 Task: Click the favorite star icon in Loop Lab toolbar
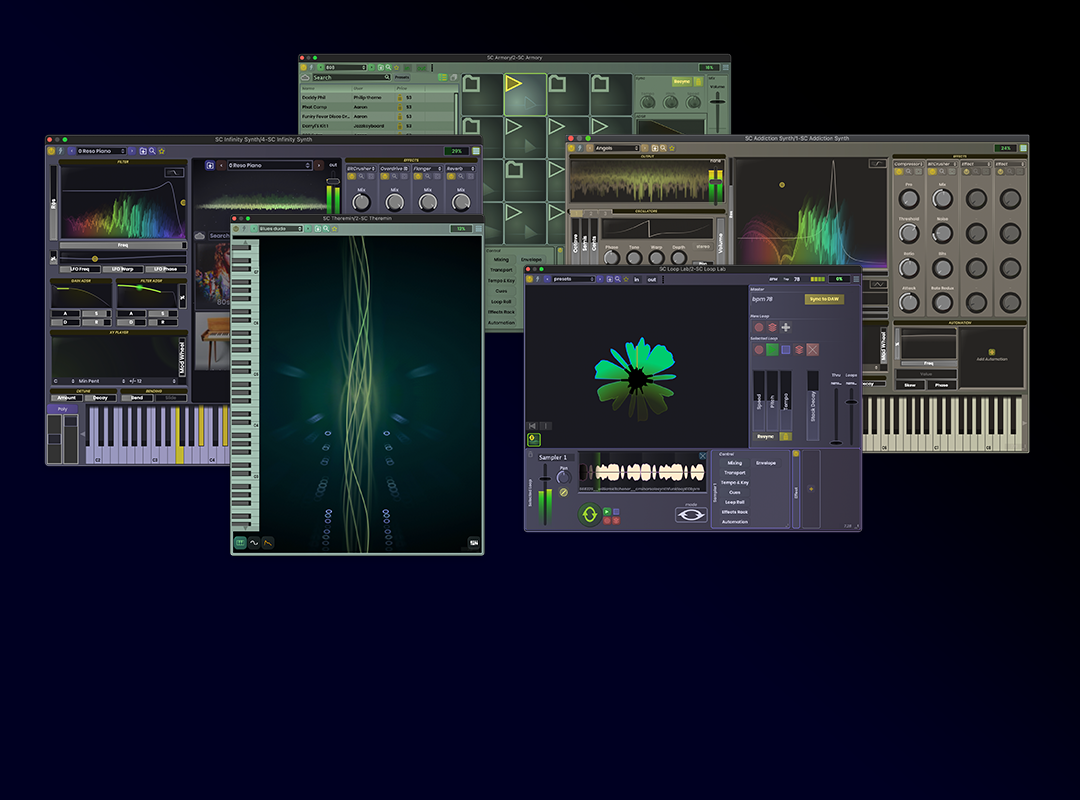coord(626,279)
